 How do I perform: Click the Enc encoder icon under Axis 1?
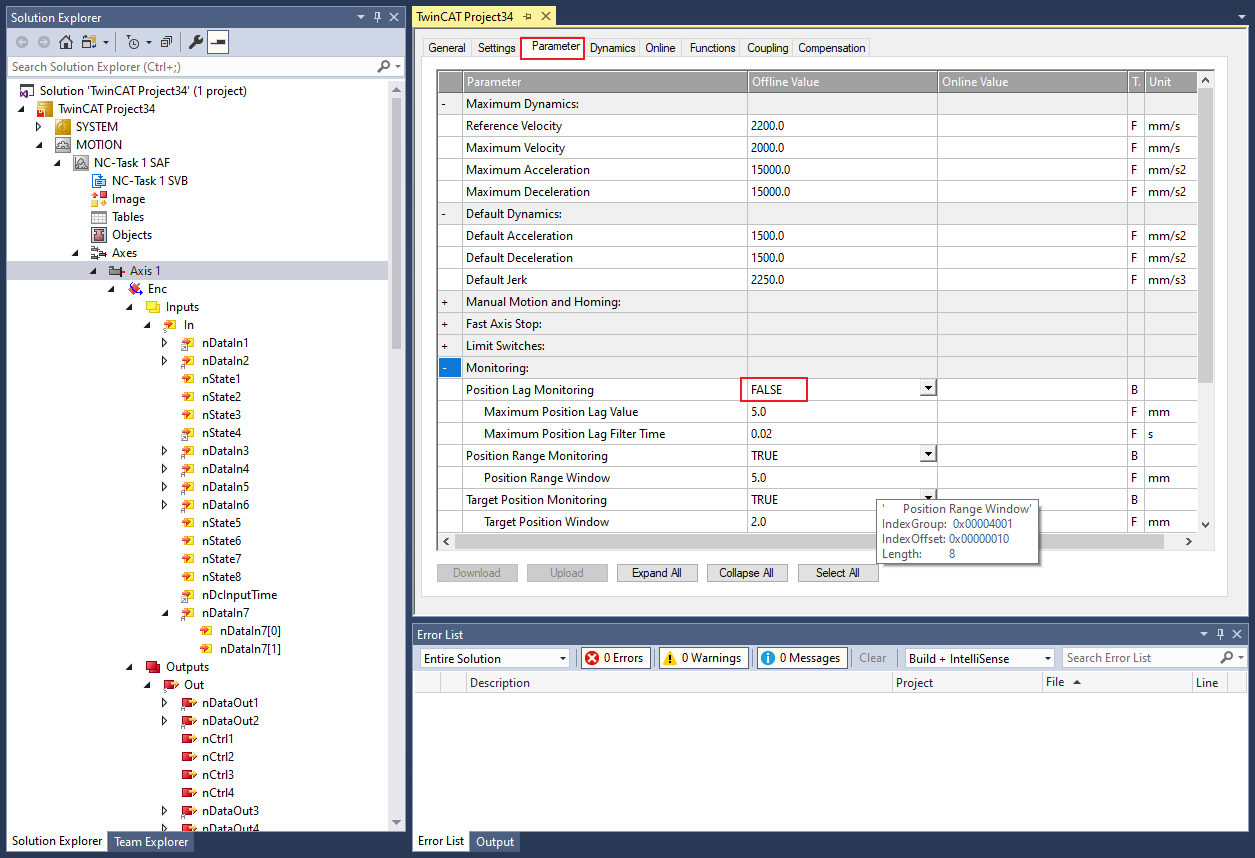[x=135, y=289]
